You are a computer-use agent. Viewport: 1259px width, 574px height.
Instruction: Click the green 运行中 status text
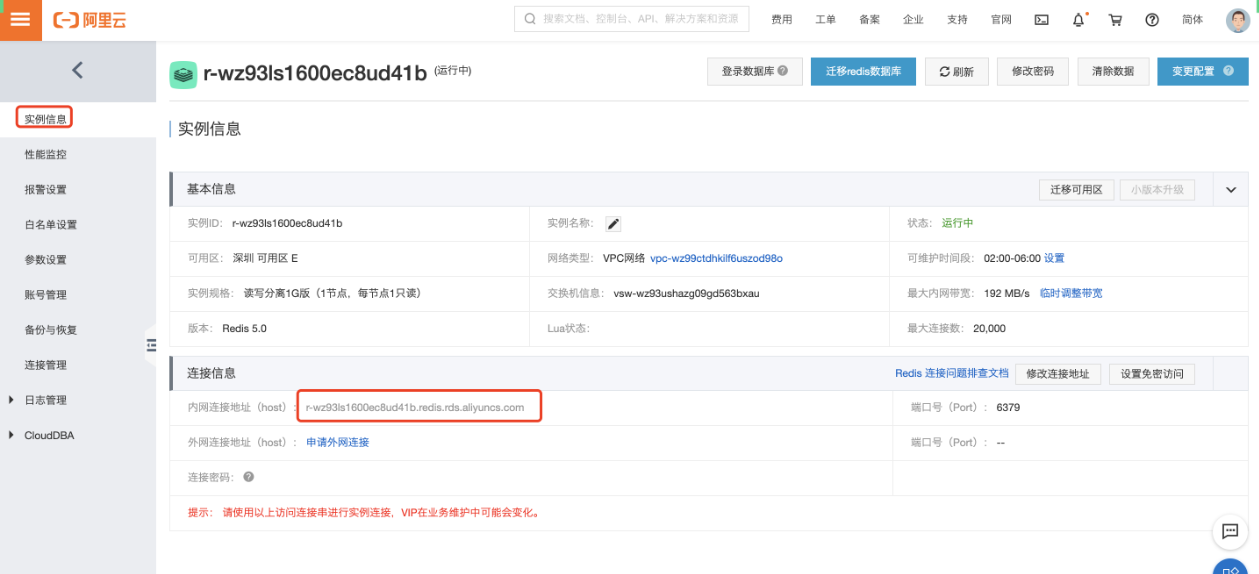click(x=957, y=223)
